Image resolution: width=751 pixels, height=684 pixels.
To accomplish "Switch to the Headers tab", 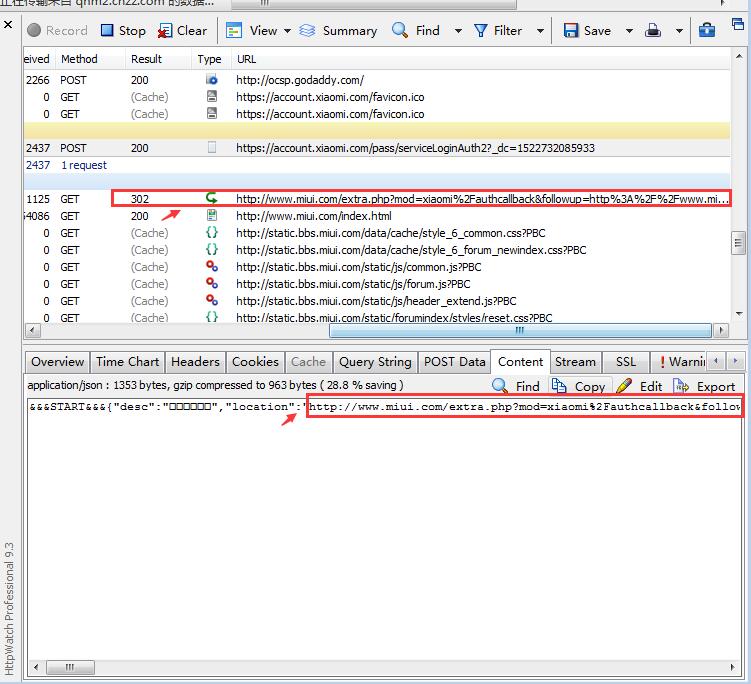I will tap(195, 362).
